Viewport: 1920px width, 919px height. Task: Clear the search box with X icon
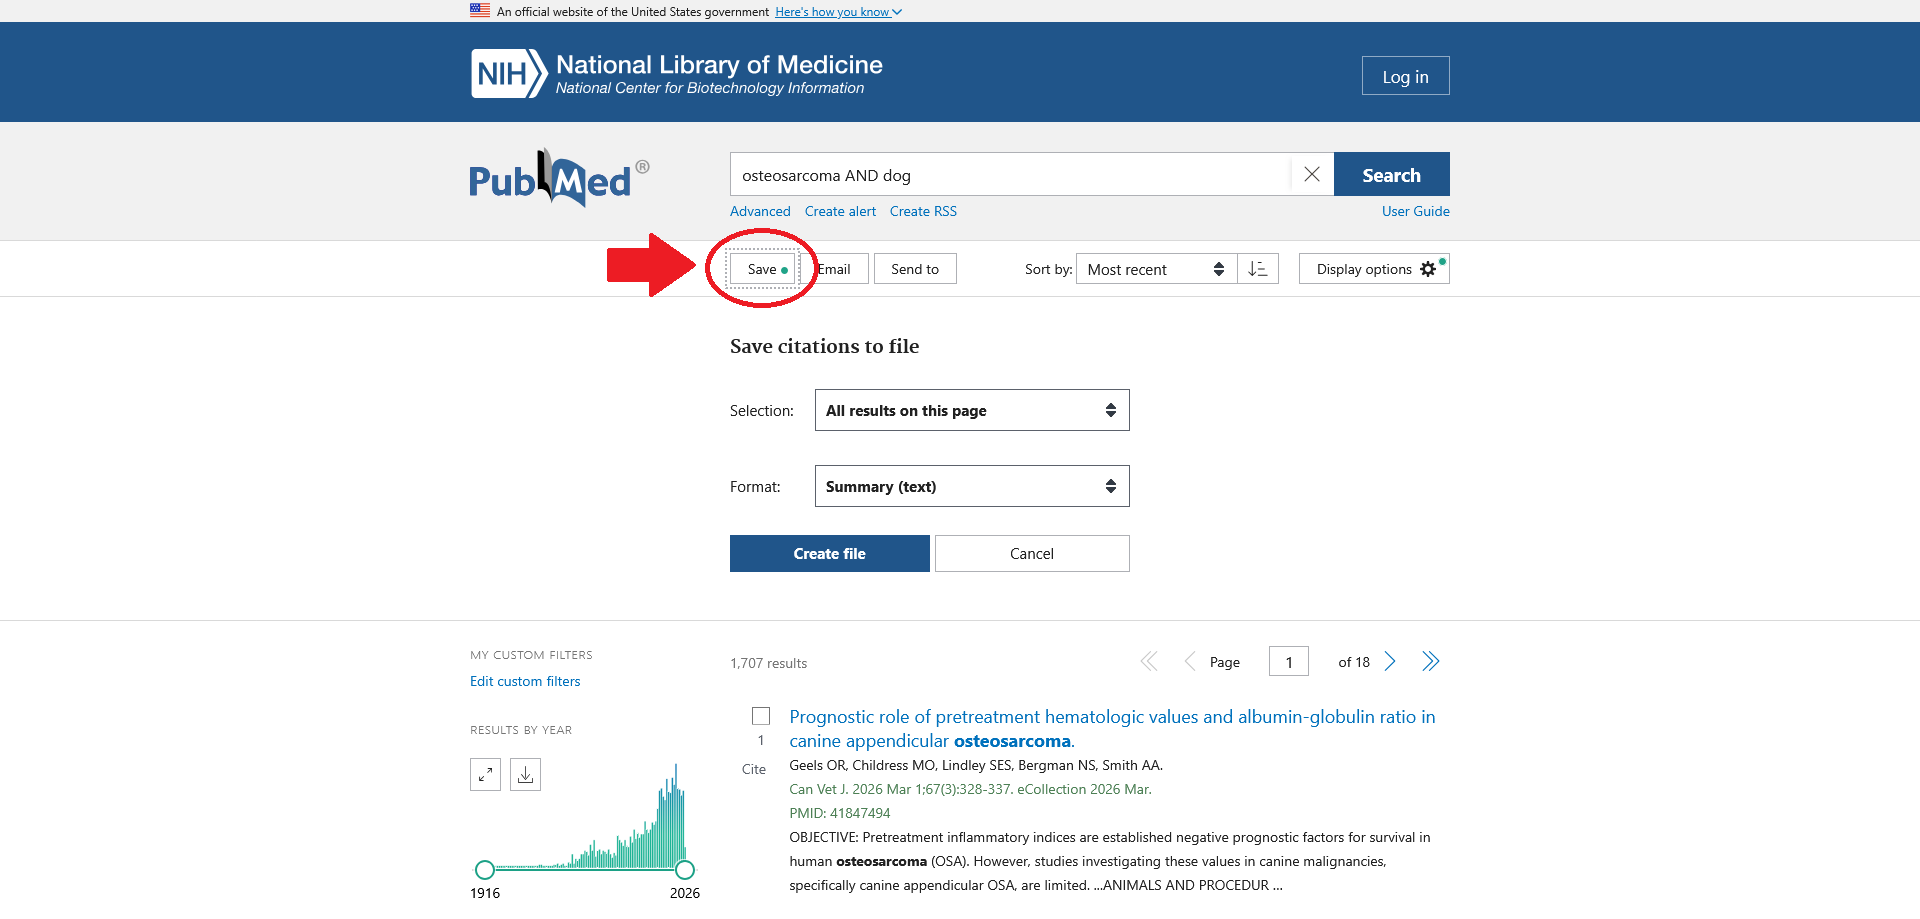pos(1312,175)
